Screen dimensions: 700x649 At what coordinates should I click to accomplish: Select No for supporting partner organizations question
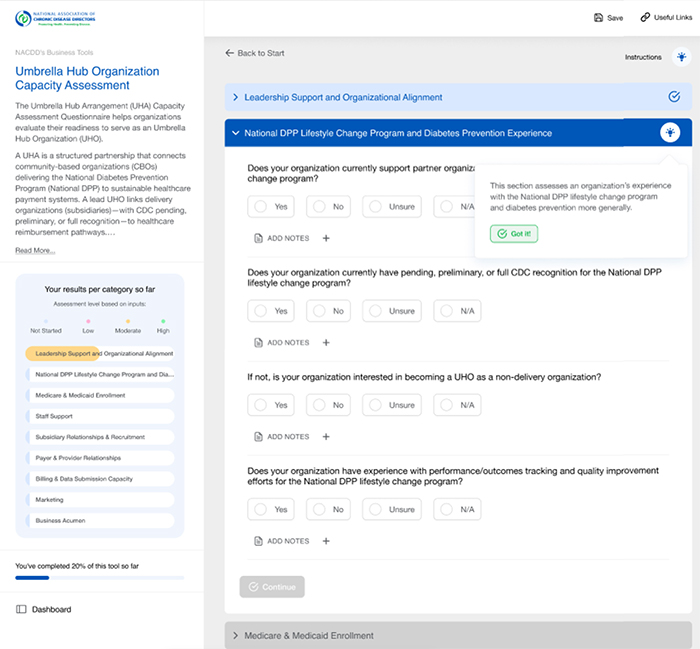click(328, 207)
